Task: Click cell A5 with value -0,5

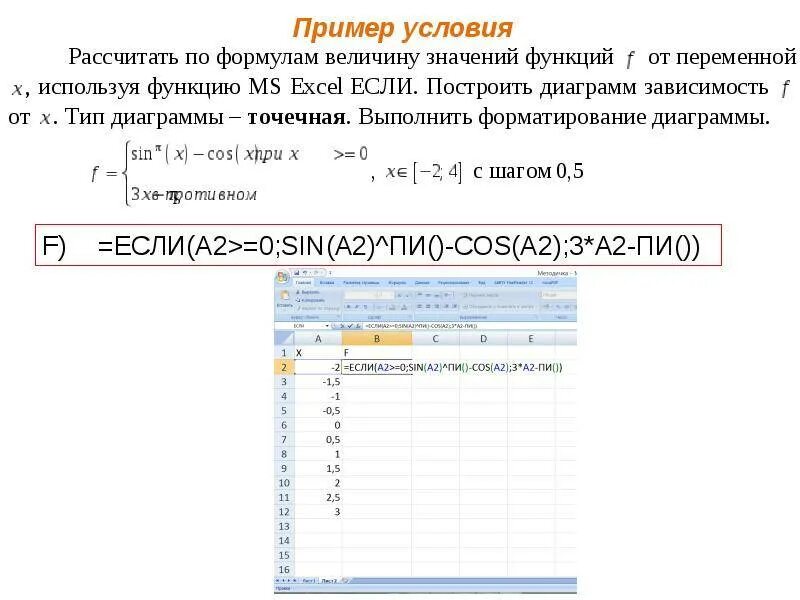Action: click(x=318, y=411)
